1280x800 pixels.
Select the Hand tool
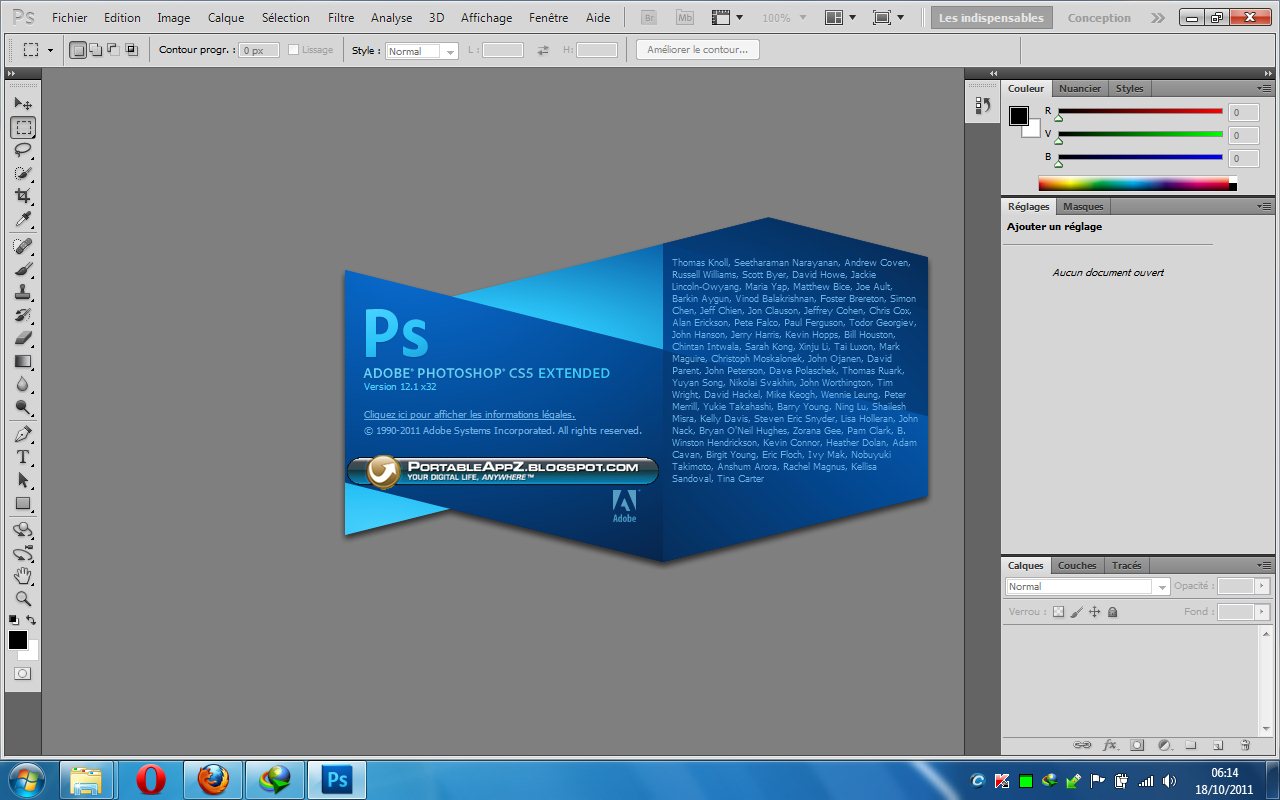pos(23,576)
